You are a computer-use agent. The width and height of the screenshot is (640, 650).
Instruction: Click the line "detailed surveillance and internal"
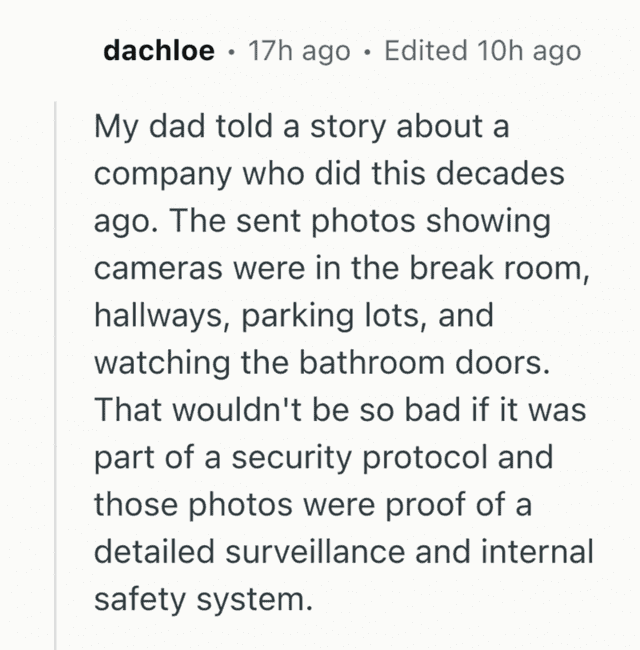click(343, 551)
